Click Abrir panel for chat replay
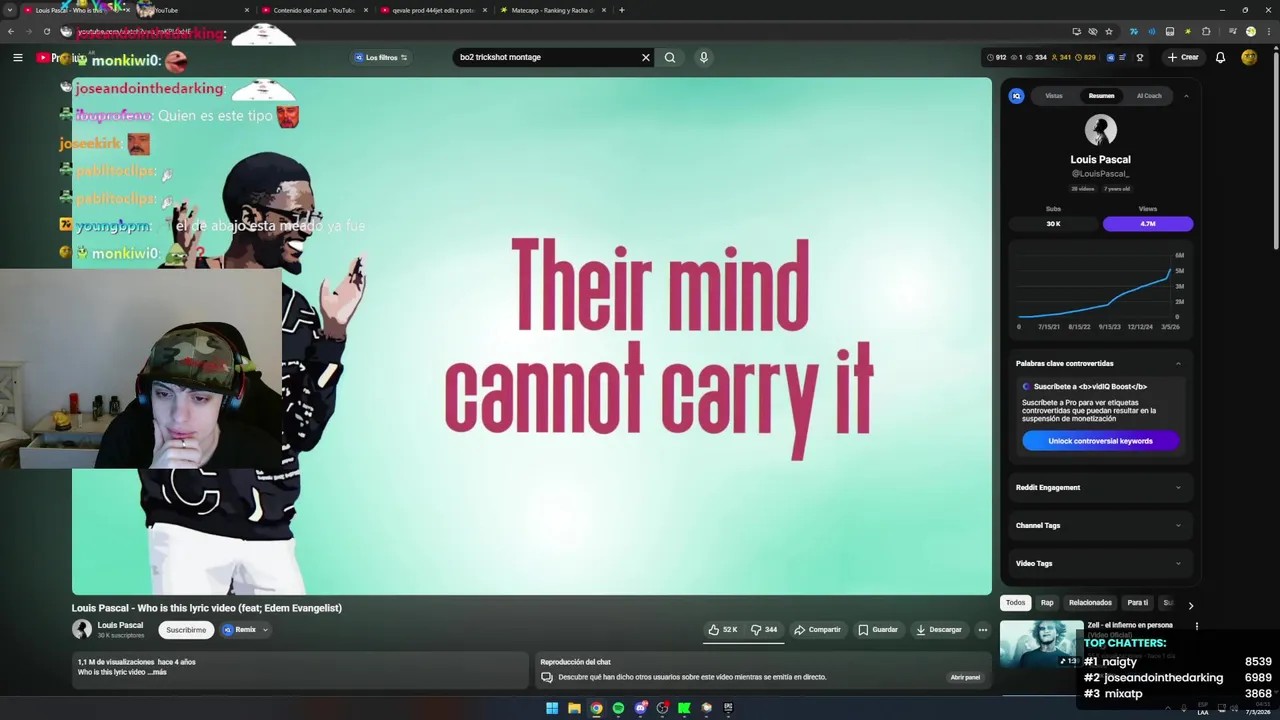This screenshot has width=1280, height=720. [x=965, y=677]
